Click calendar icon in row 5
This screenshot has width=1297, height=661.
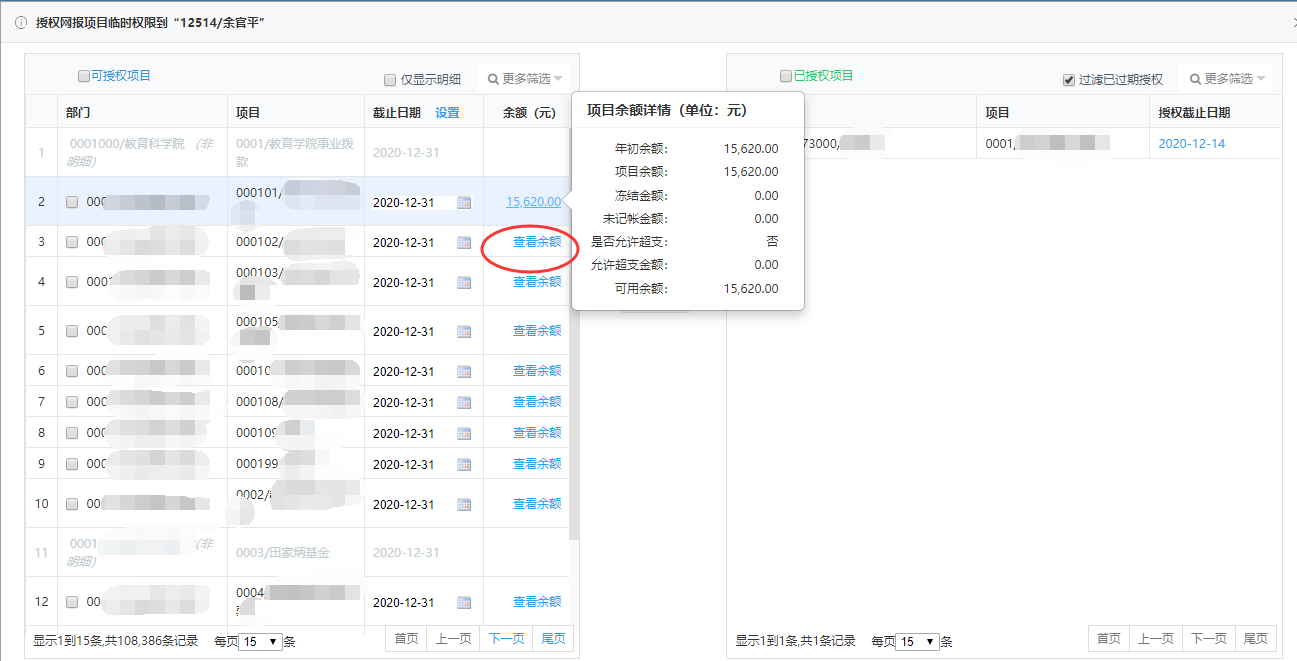[x=464, y=332]
